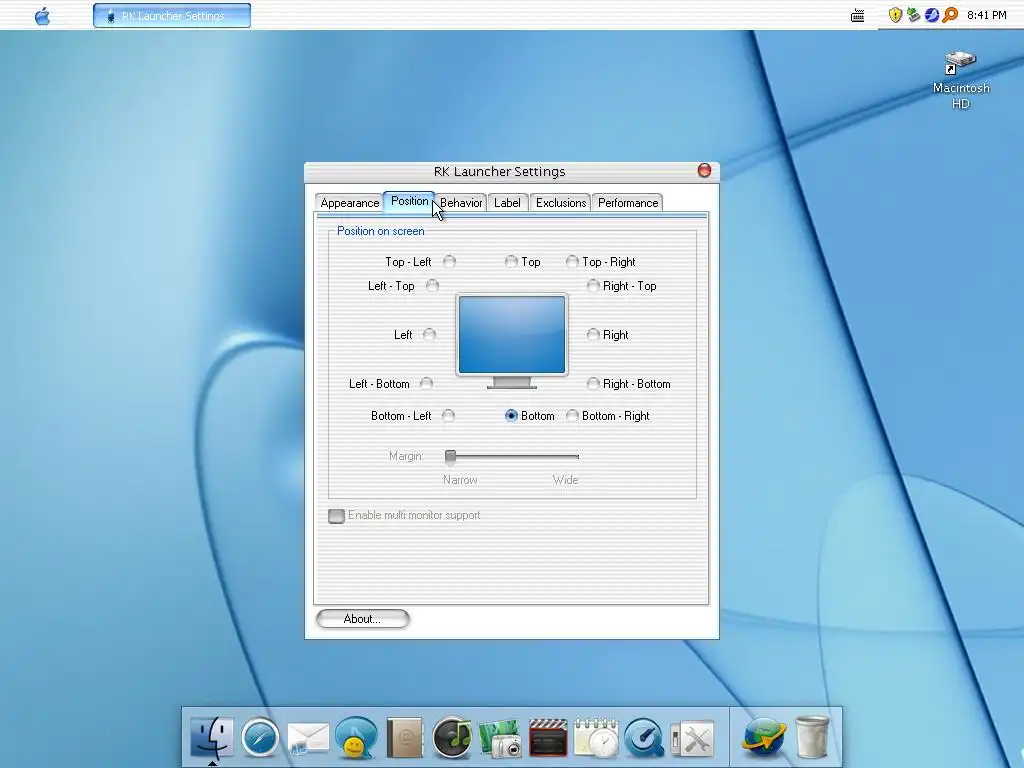Image resolution: width=1024 pixels, height=768 pixels.
Task: Click the keyboard icon in the top bar
Action: tap(857, 15)
